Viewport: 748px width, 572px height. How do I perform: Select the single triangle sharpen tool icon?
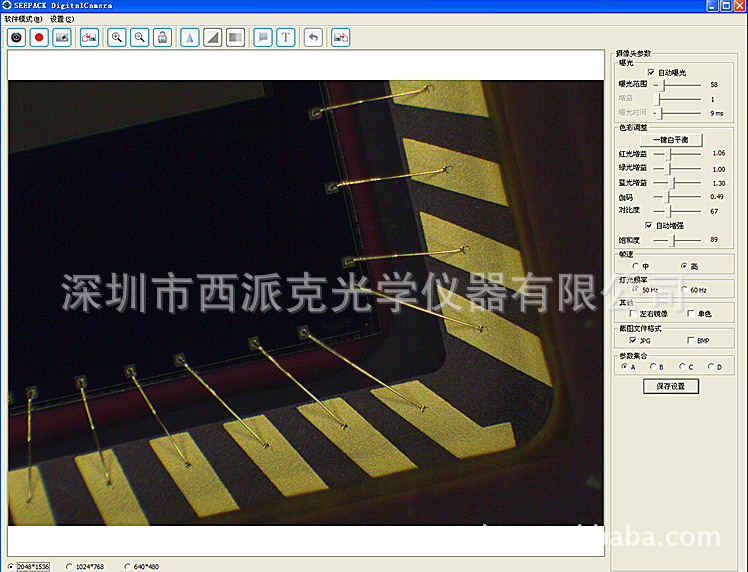click(190, 37)
